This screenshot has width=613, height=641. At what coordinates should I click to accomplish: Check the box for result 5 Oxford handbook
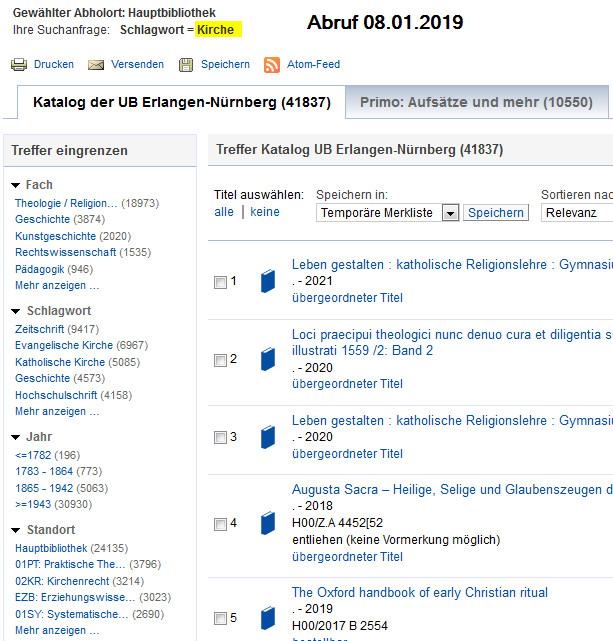pos(220,619)
